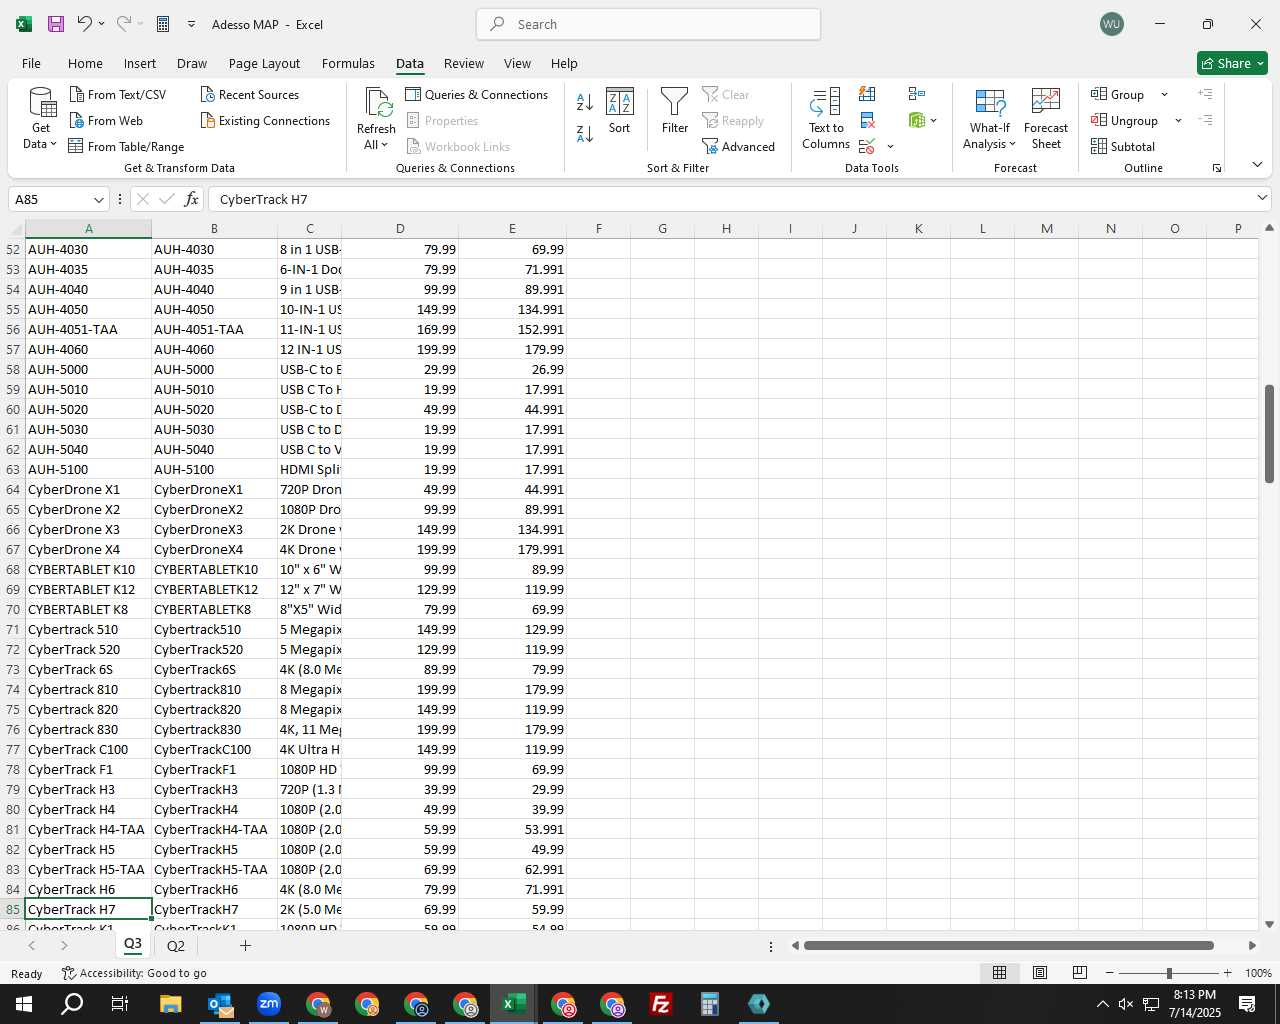Image resolution: width=1280 pixels, height=1024 pixels.
Task: Import data From Web
Action: pyautogui.click(x=107, y=120)
